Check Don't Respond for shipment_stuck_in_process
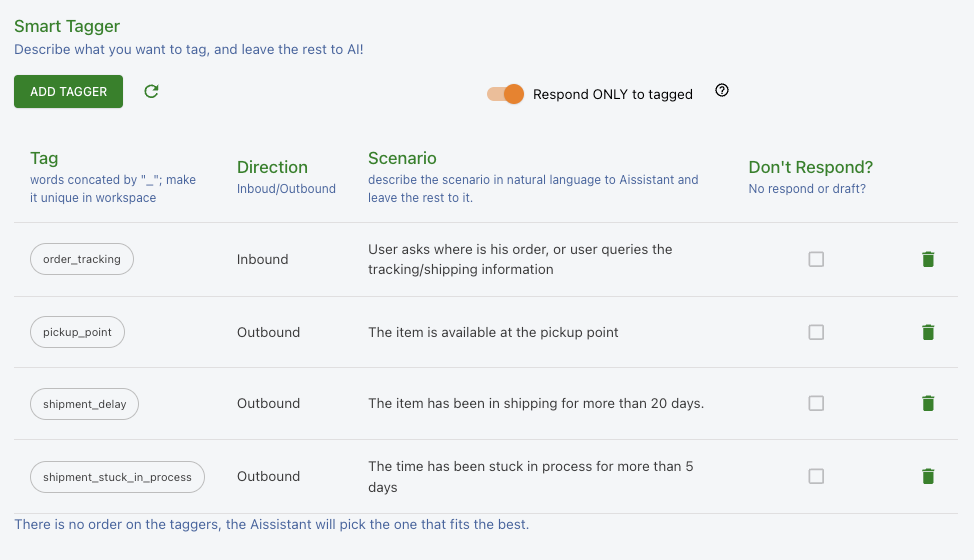 pyautogui.click(x=816, y=476)
